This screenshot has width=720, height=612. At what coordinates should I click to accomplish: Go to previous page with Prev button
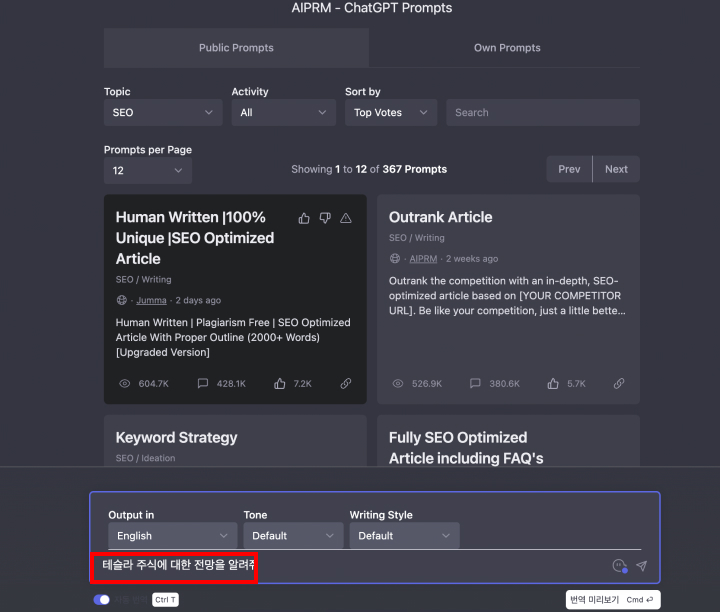569,169
